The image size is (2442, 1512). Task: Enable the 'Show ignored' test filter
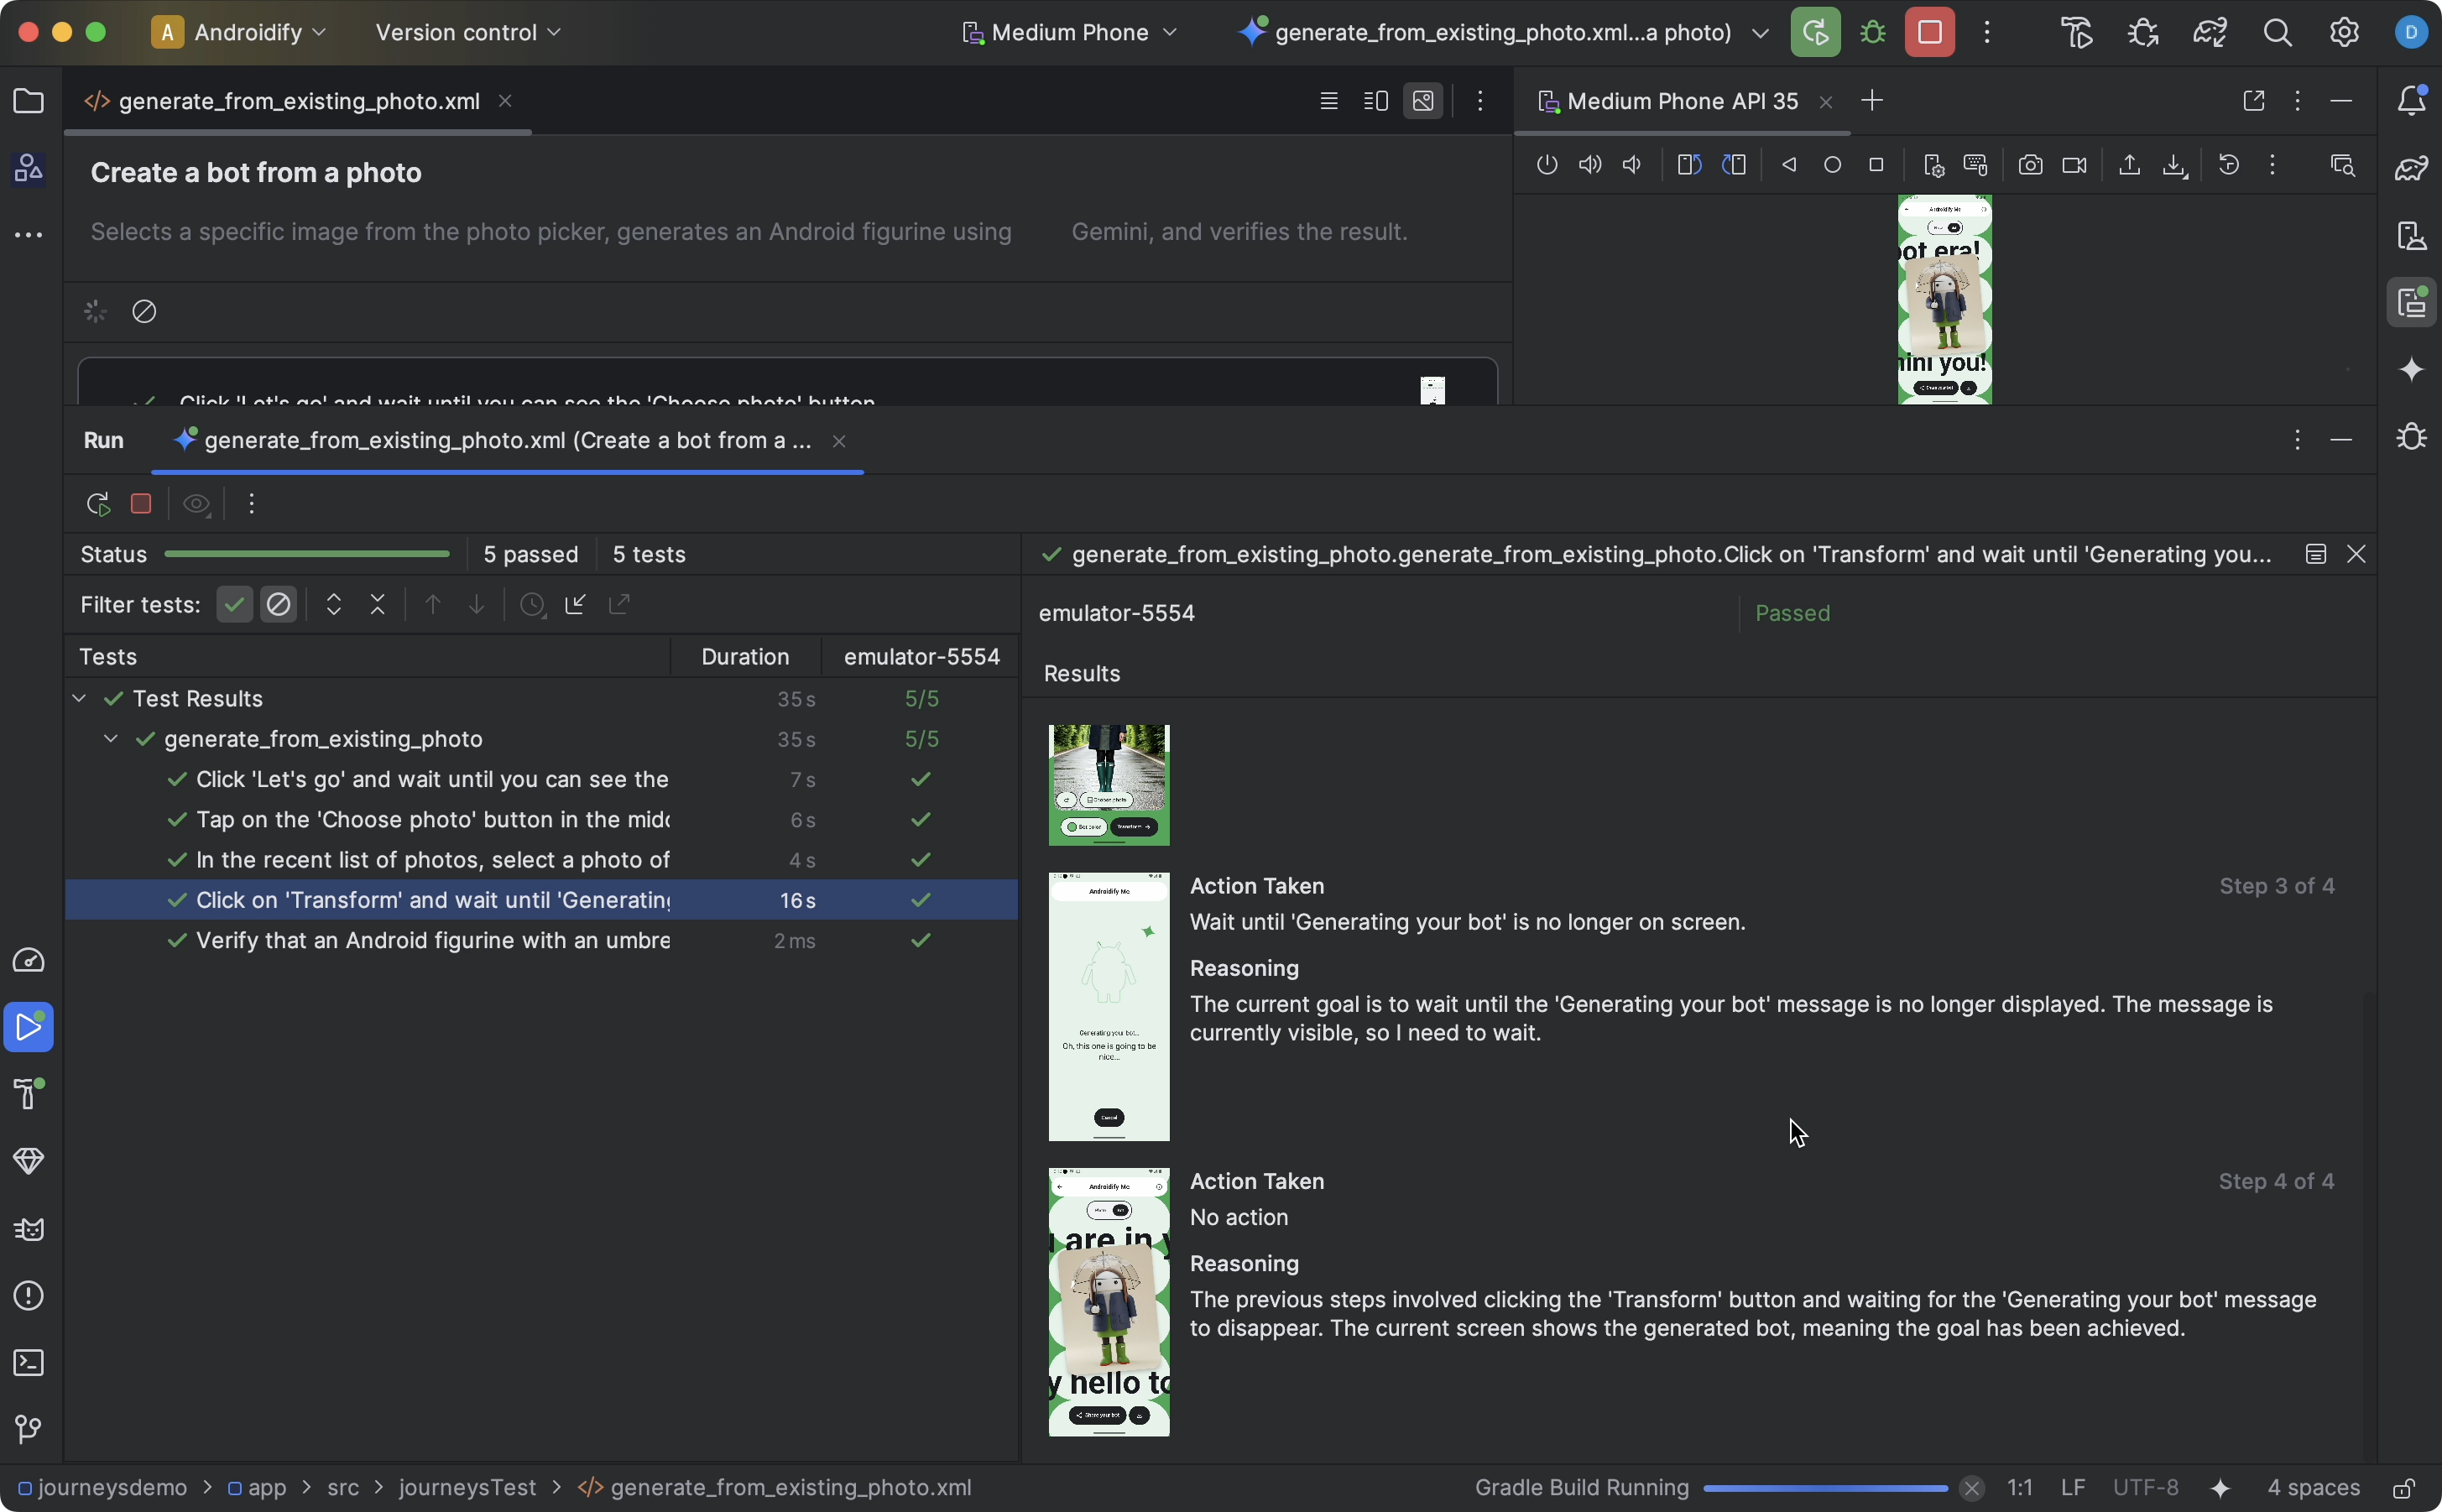coord(279,605)
